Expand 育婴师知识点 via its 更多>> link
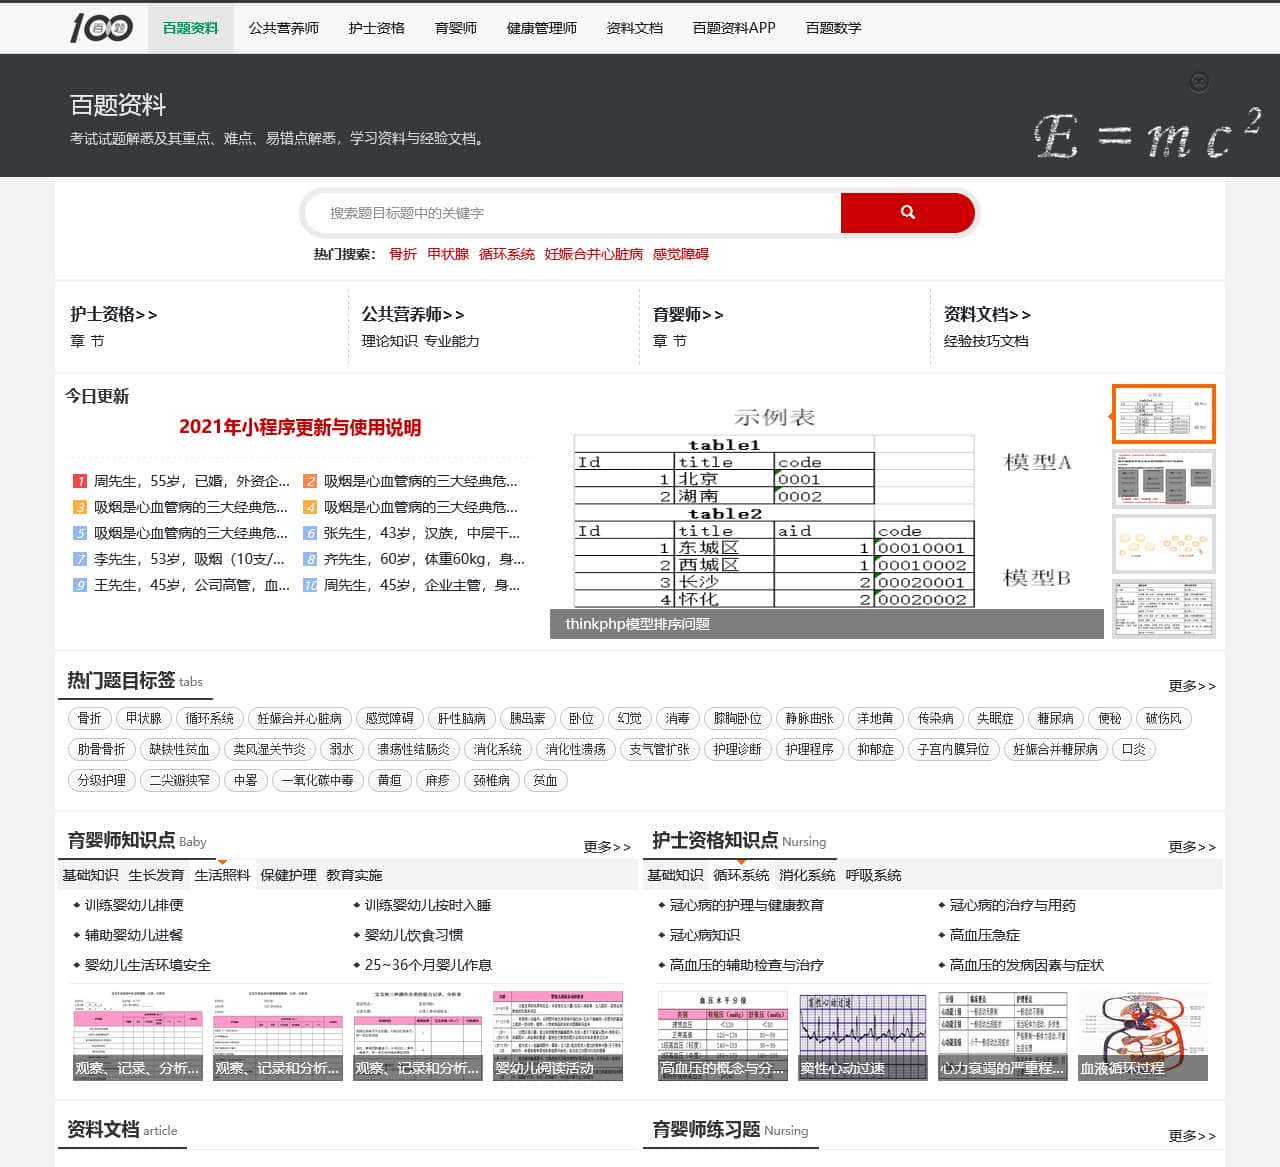Image resolution: width=1280 pixels, height=1167 pixels. pos(606,846)
